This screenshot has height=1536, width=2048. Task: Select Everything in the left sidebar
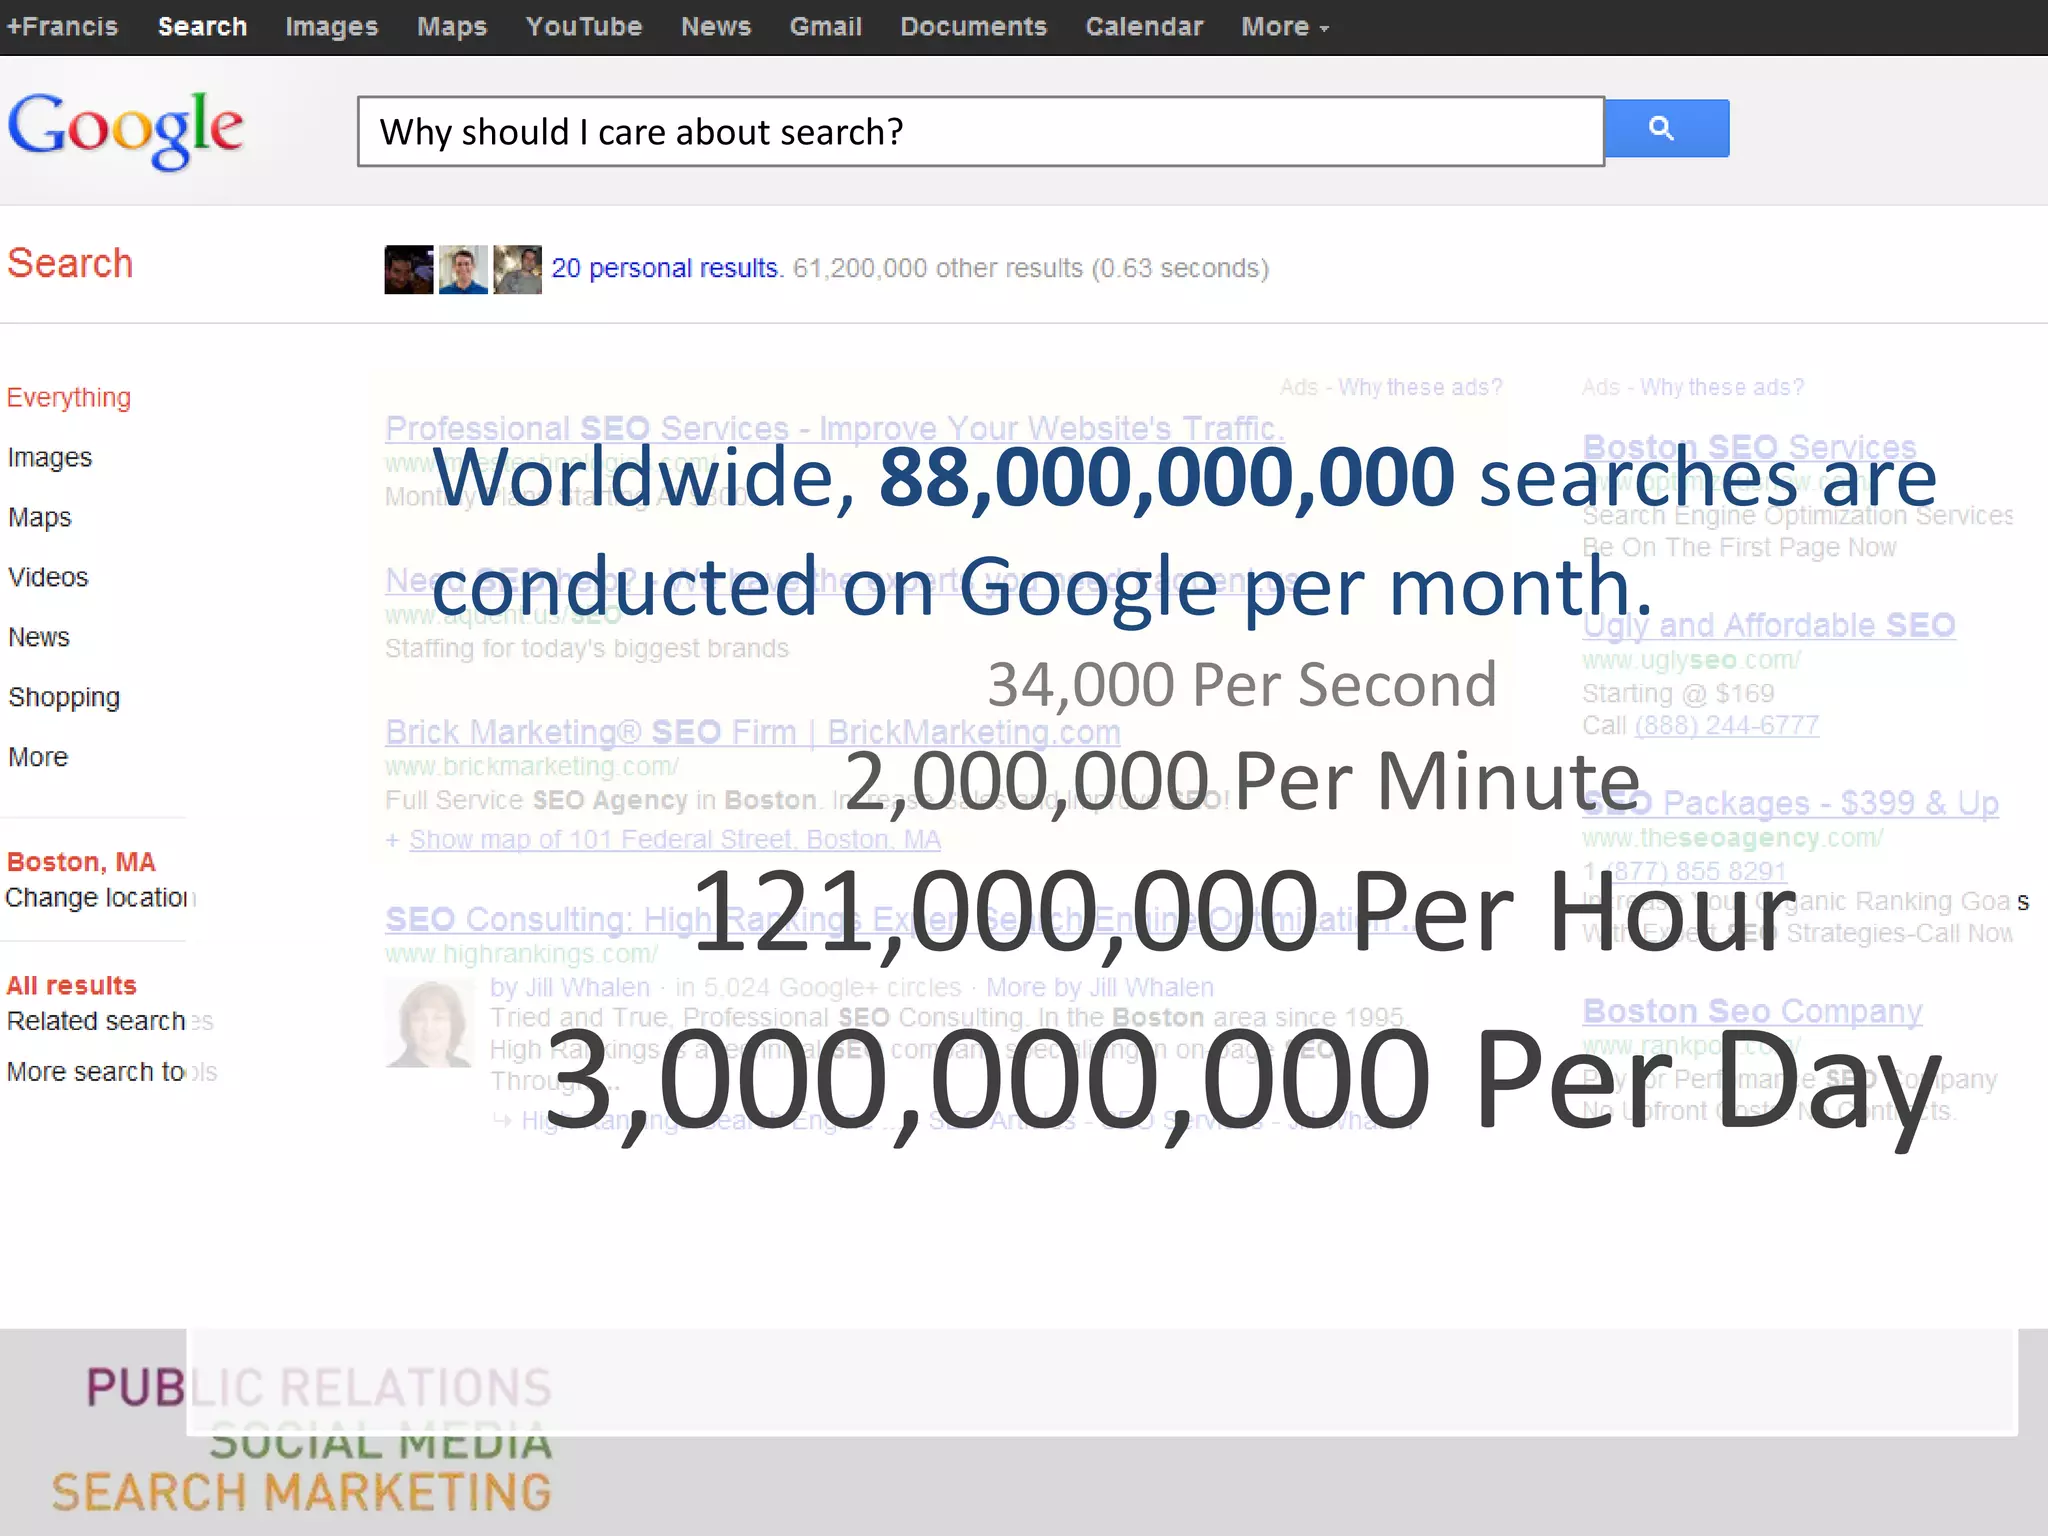click(x=69, y=398)
